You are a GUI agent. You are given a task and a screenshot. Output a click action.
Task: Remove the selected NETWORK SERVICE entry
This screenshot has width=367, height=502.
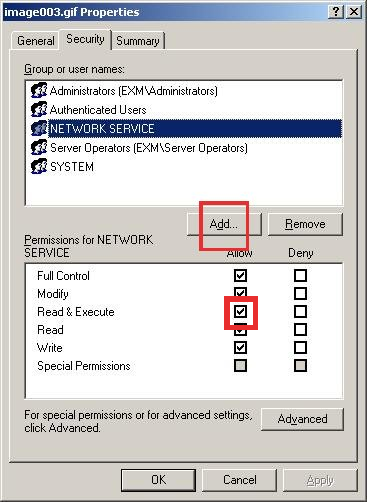pyautogui.click(x=305, y=224)
